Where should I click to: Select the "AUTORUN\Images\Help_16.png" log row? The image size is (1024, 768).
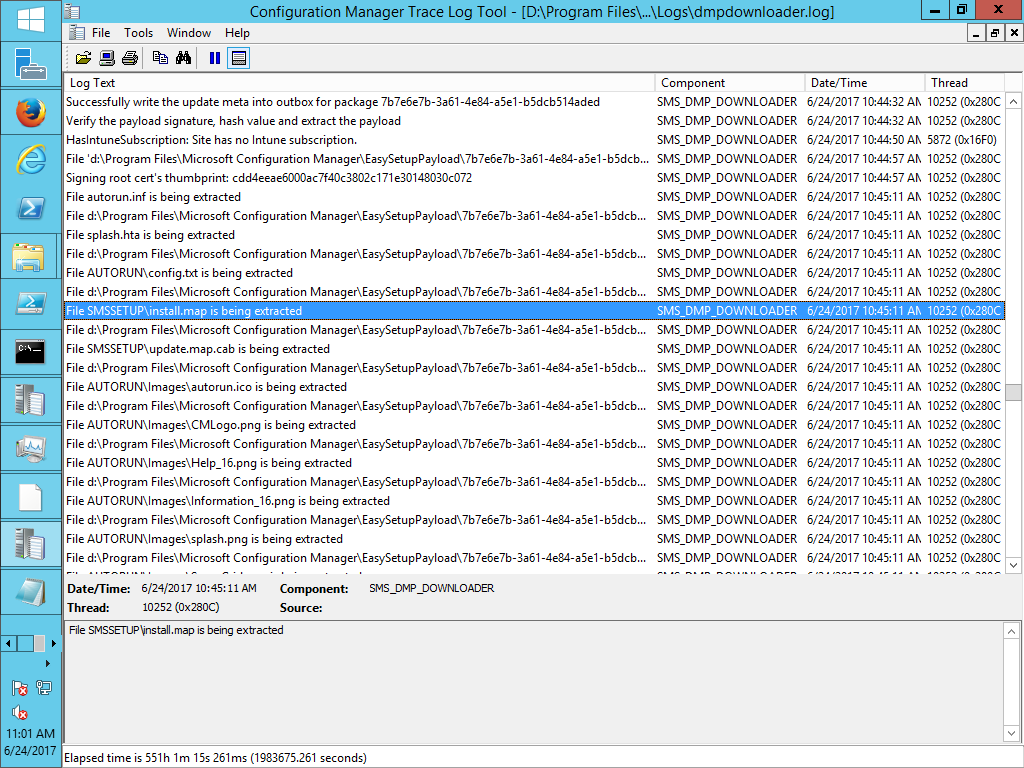pyautogui.click(x=534, y=462)
